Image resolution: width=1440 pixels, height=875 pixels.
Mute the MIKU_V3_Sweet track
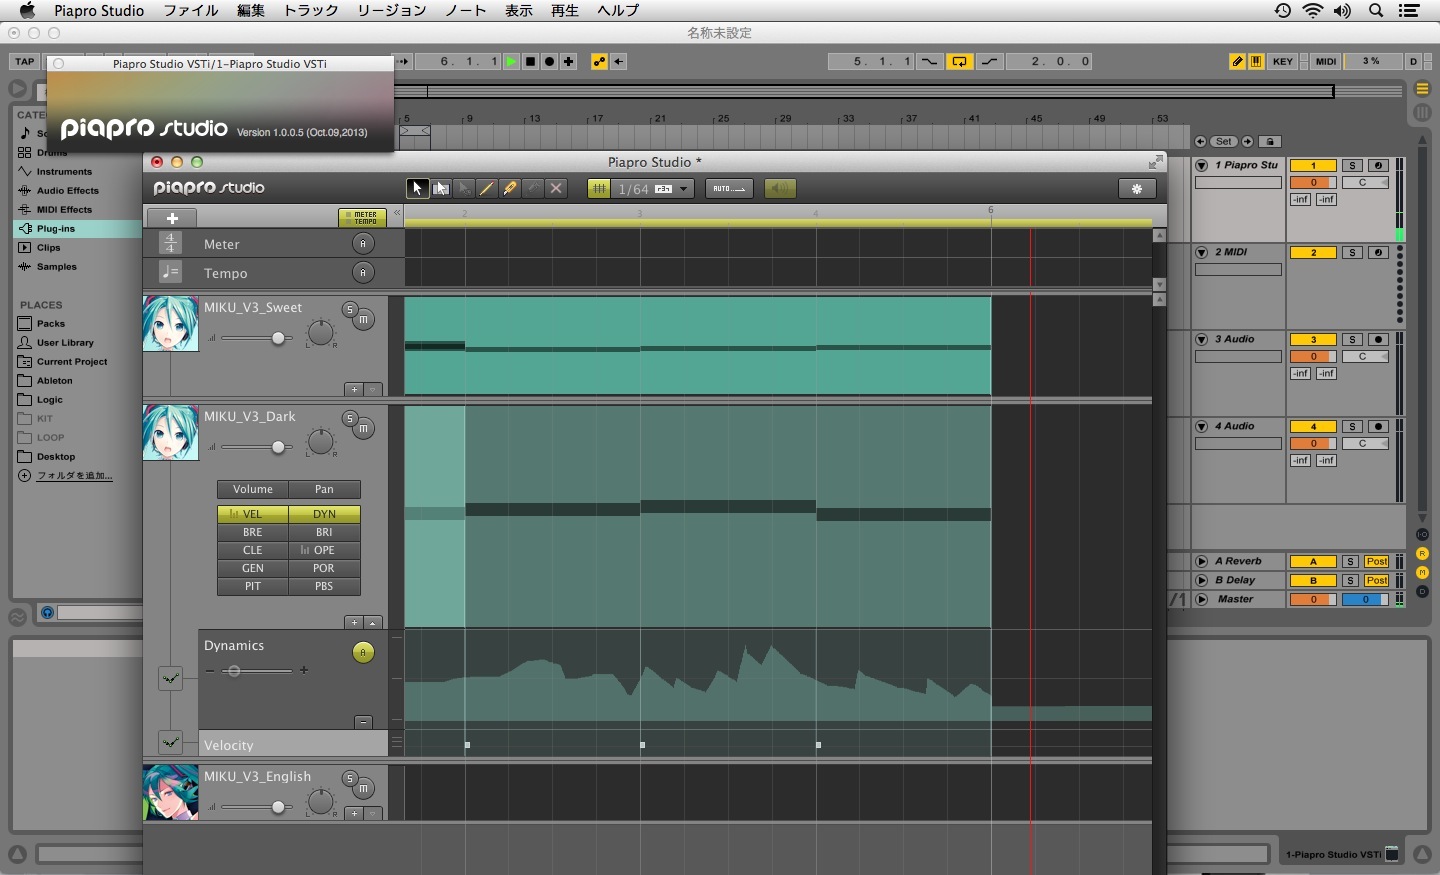pos(364,319)
